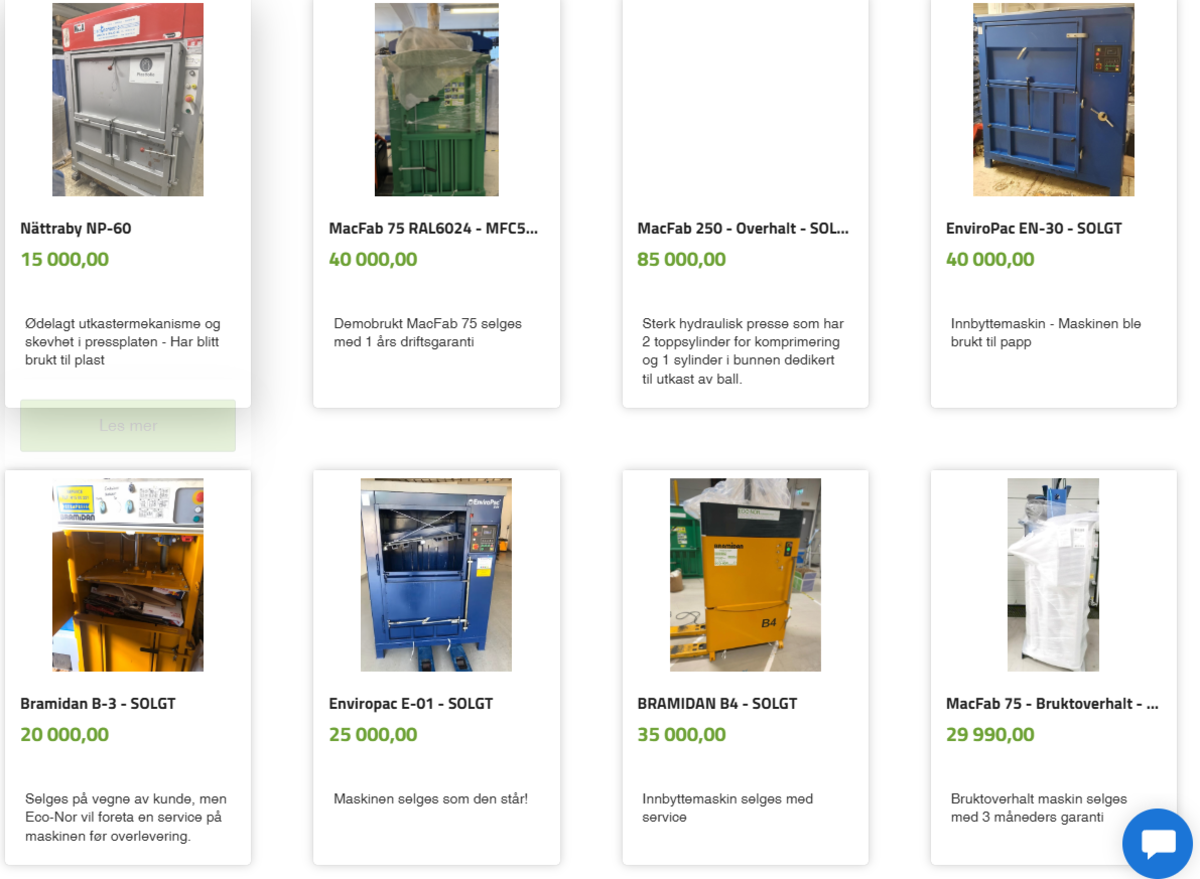Select the BRAMIDAN B4 - SOLGT title
The height and width of the screenshot is (879, 1200).
(x=717, y=703)
